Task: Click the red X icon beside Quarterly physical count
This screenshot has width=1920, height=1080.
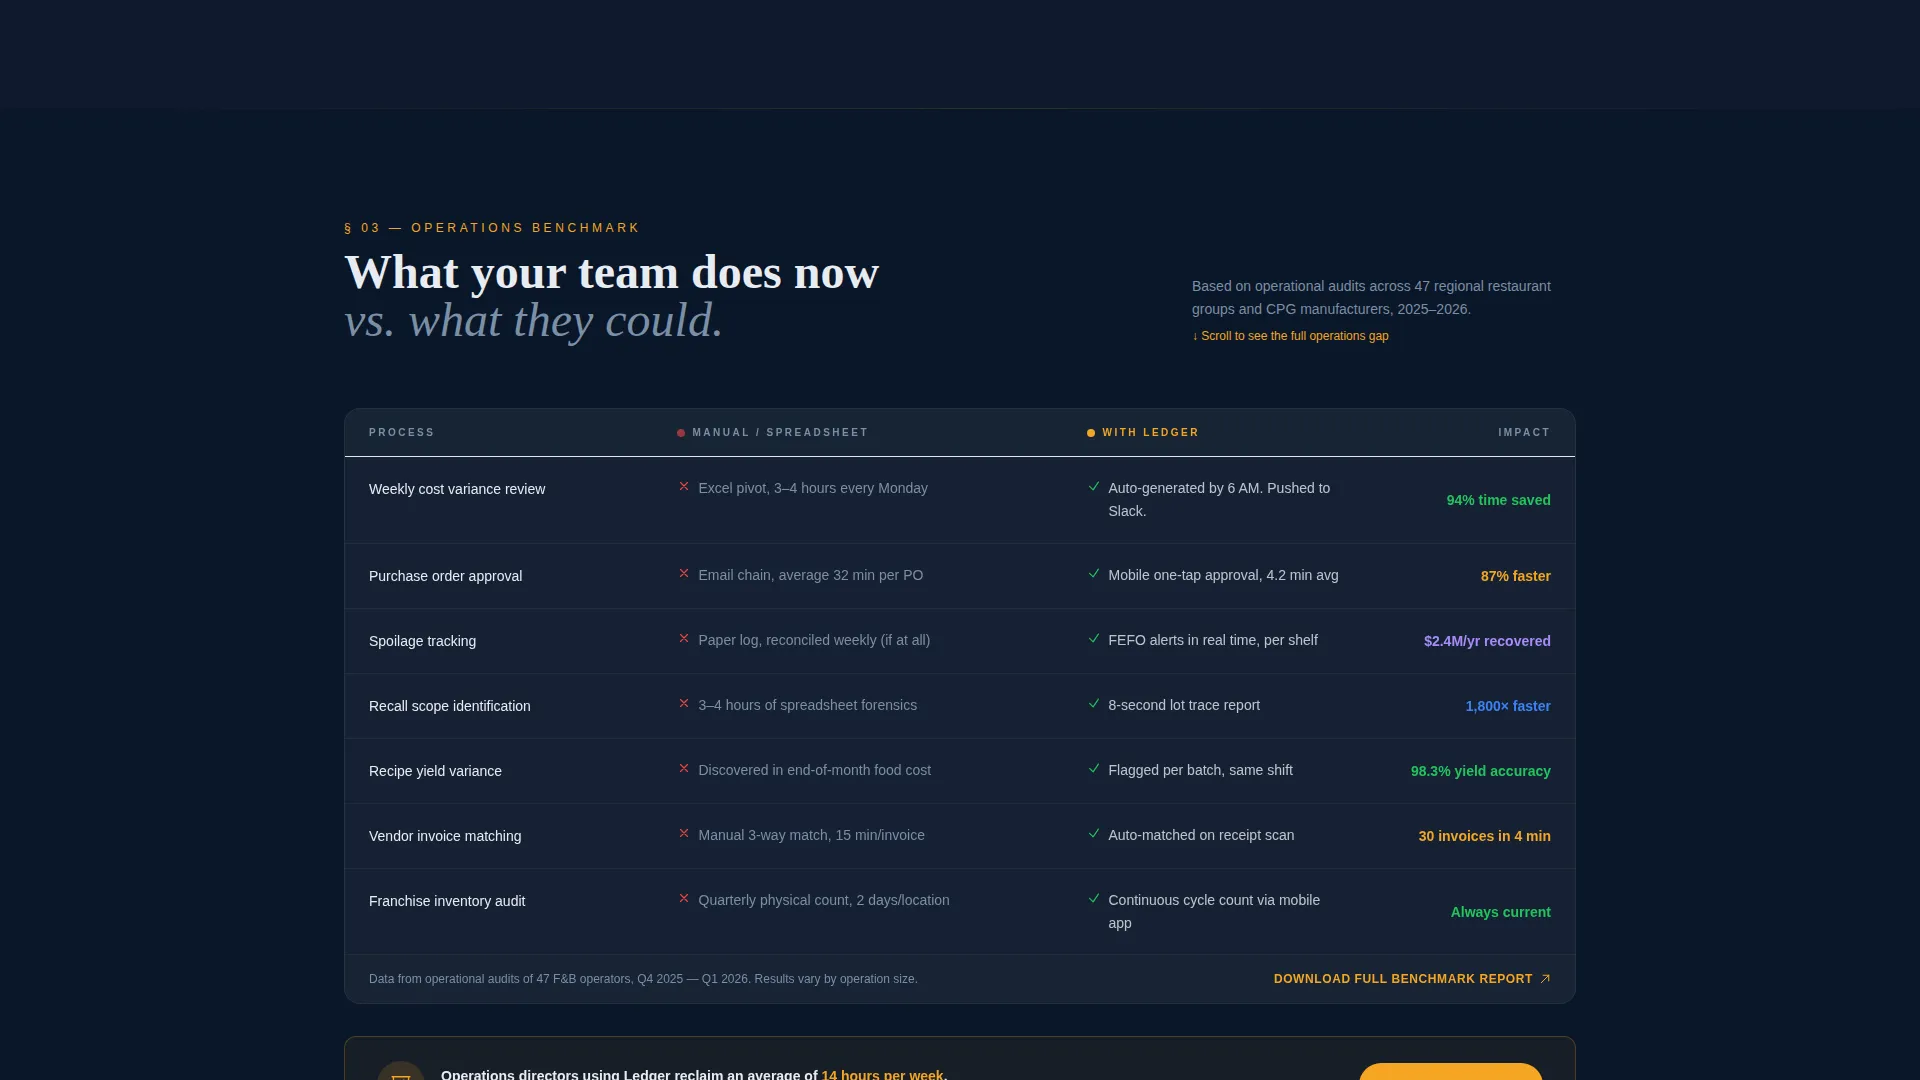Action: click(x=684, y=899)
